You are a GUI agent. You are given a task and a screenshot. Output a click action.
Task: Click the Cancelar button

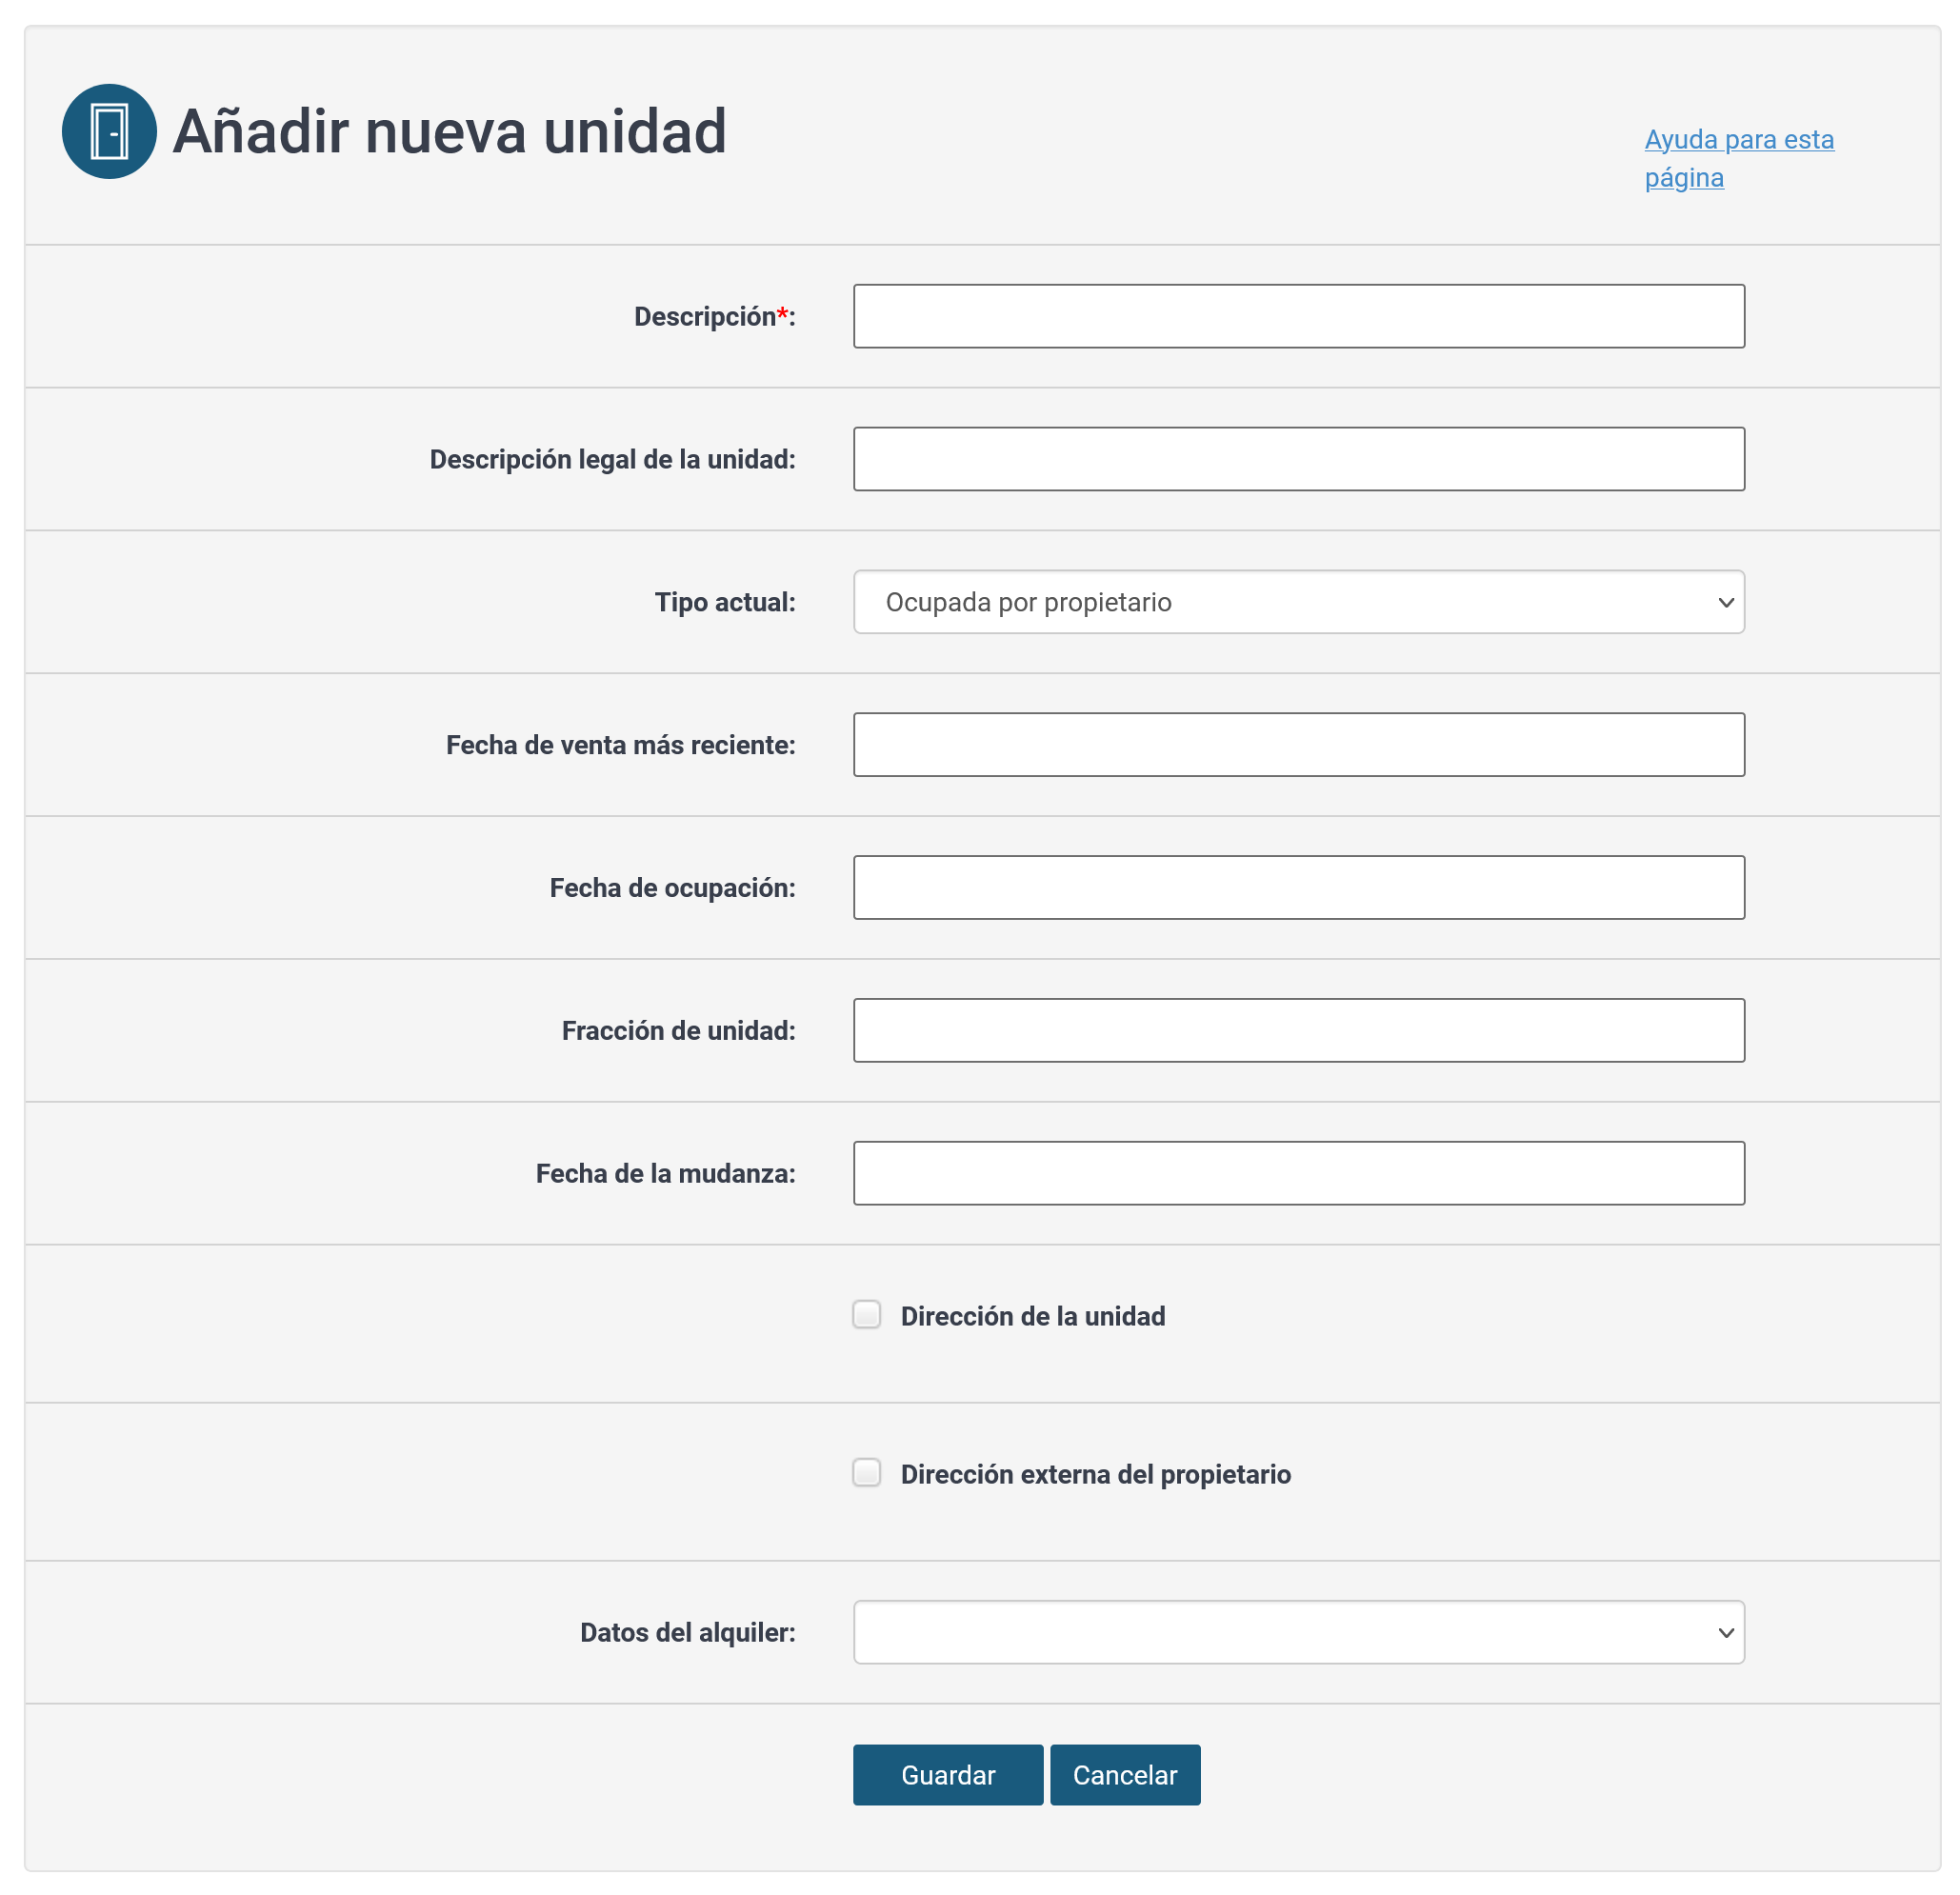point(1125,1776)
